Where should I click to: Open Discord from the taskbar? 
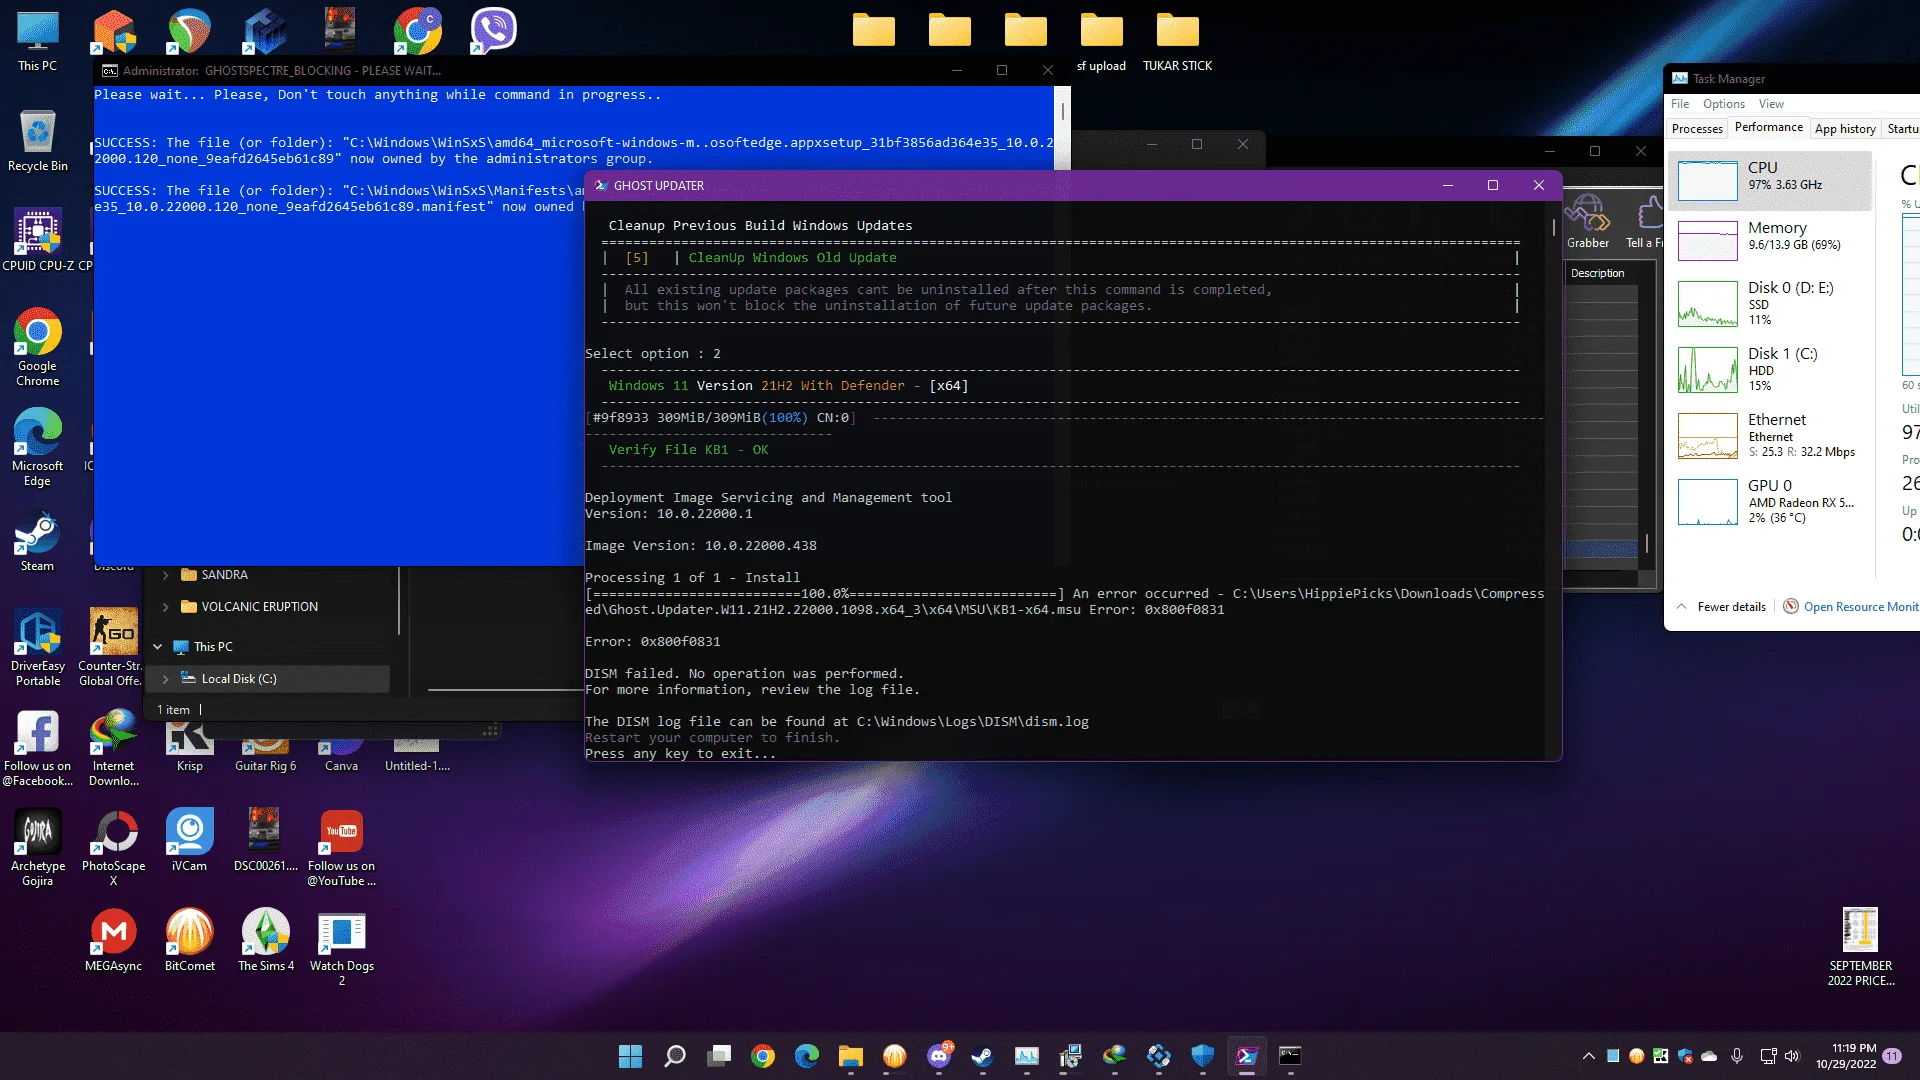[939, 1056]
